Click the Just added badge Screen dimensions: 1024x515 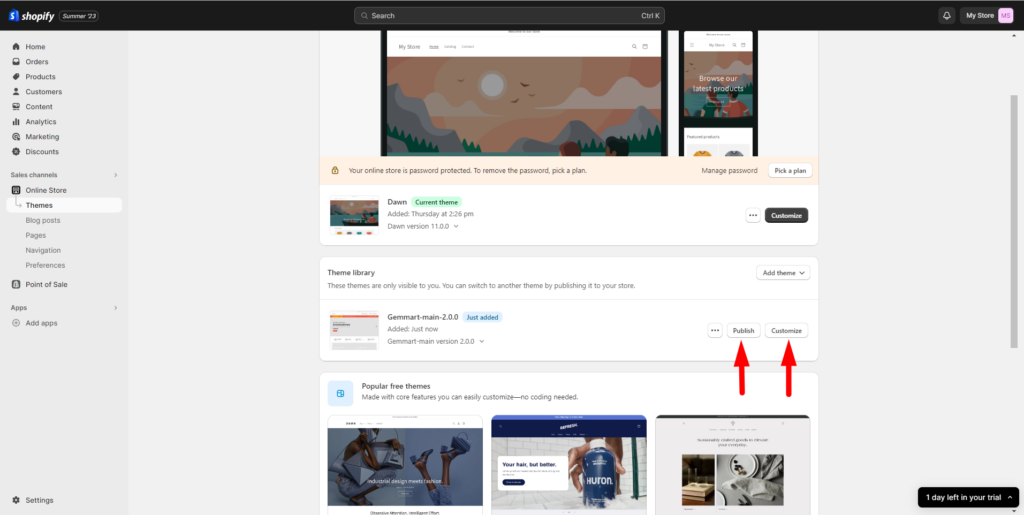483,317
